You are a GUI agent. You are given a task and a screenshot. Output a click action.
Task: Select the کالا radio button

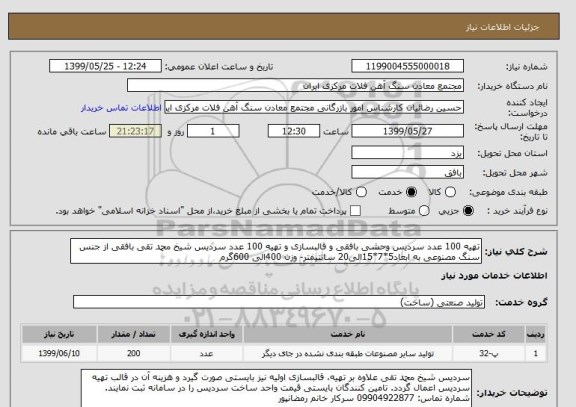tap(450, 192)
